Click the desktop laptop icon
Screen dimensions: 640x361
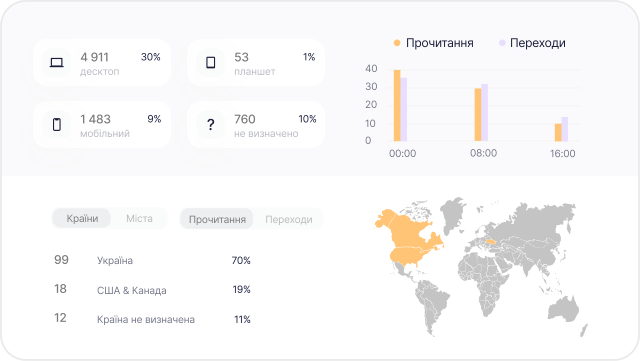pos(56,62)
